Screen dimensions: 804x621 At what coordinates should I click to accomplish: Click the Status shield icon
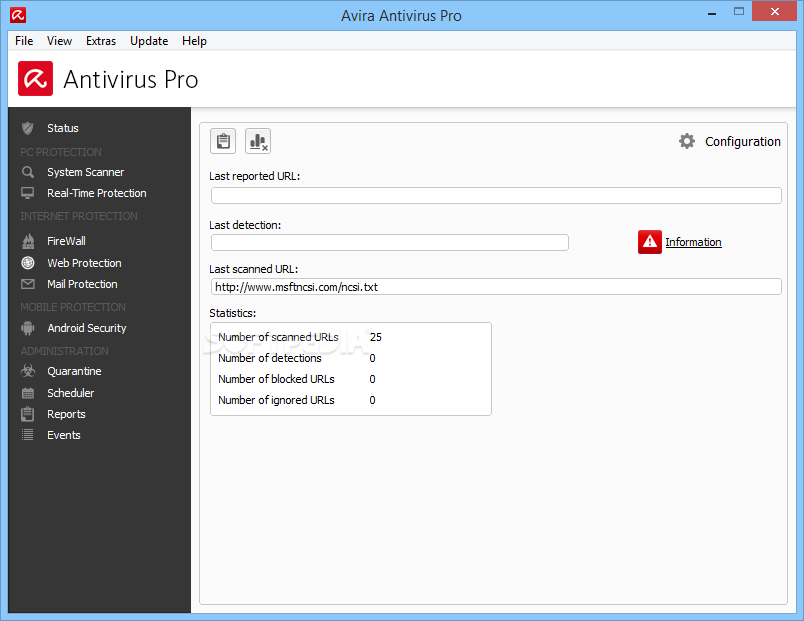point(28,128)
